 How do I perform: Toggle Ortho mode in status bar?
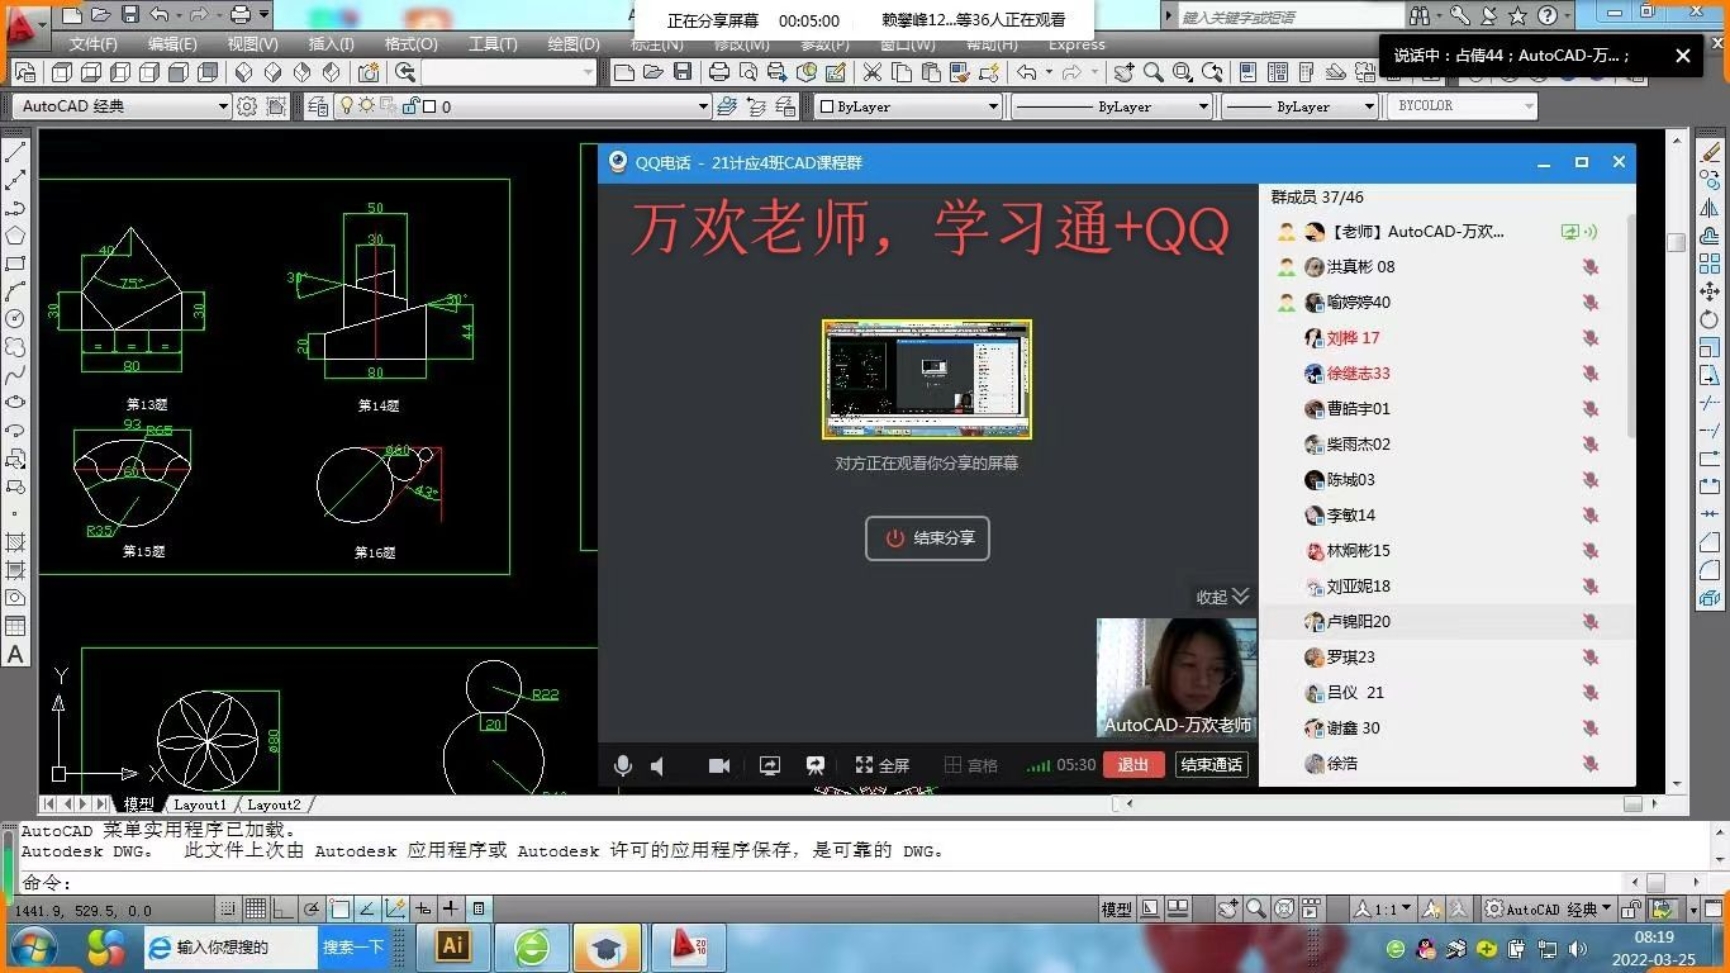tap(283, 908)
